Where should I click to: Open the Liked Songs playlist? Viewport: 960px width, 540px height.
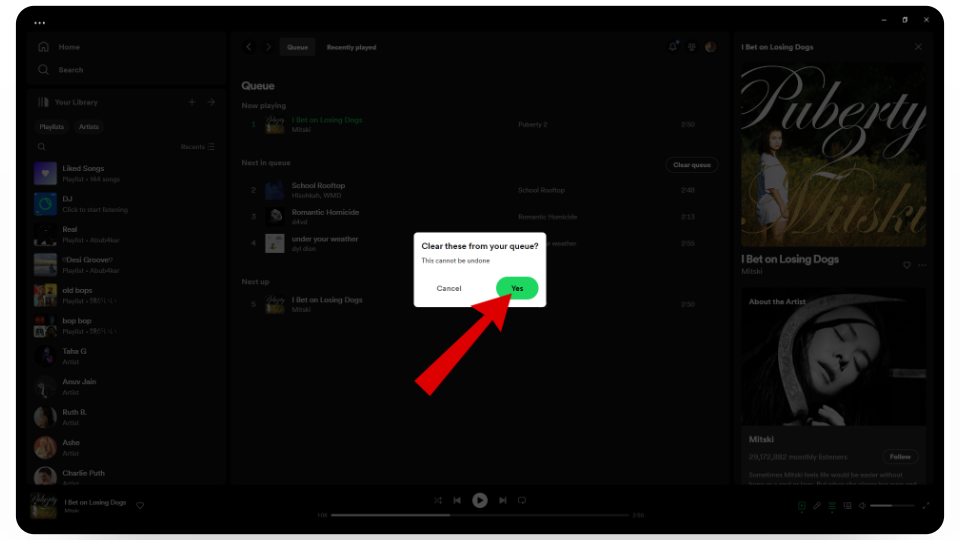coord(126,174)
